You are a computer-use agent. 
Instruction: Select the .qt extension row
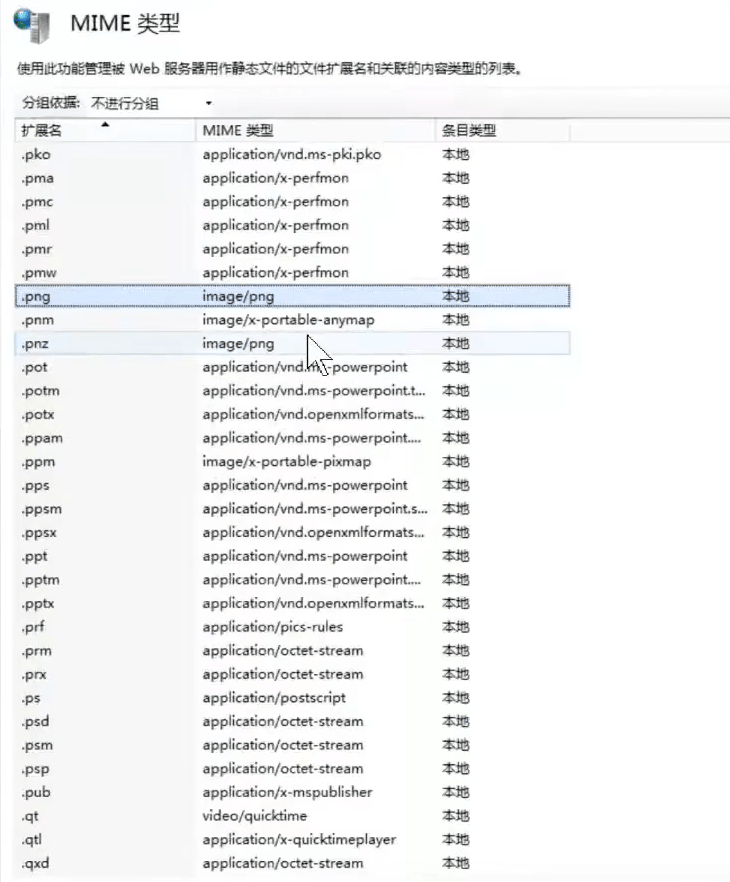(292, 816)
